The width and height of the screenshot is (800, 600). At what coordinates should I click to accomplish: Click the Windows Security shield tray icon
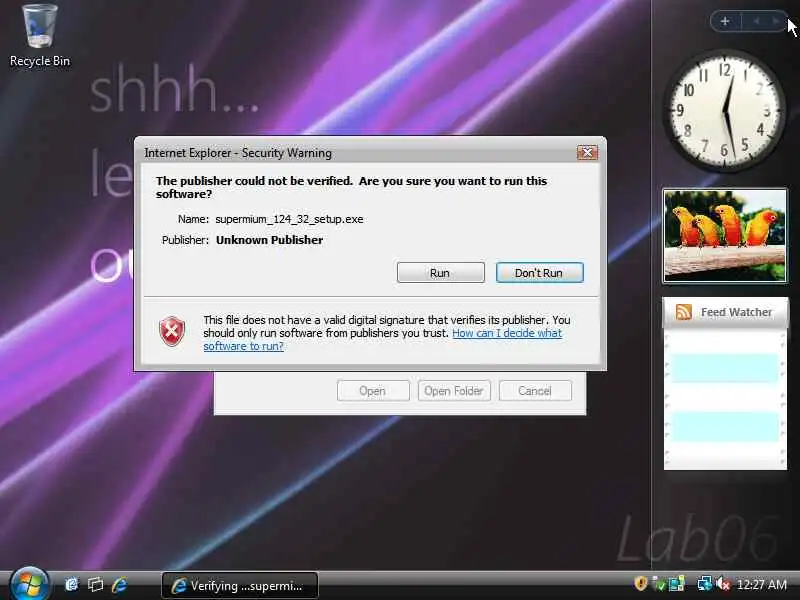640,583
